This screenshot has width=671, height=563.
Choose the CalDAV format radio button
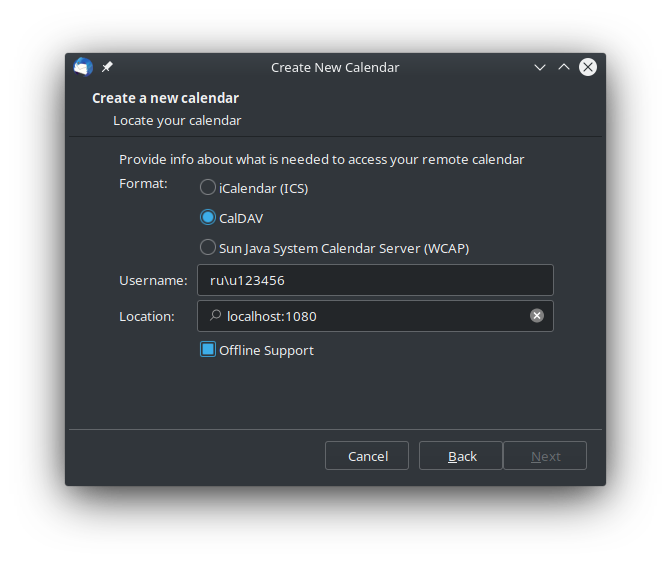(x=208, y=217)
